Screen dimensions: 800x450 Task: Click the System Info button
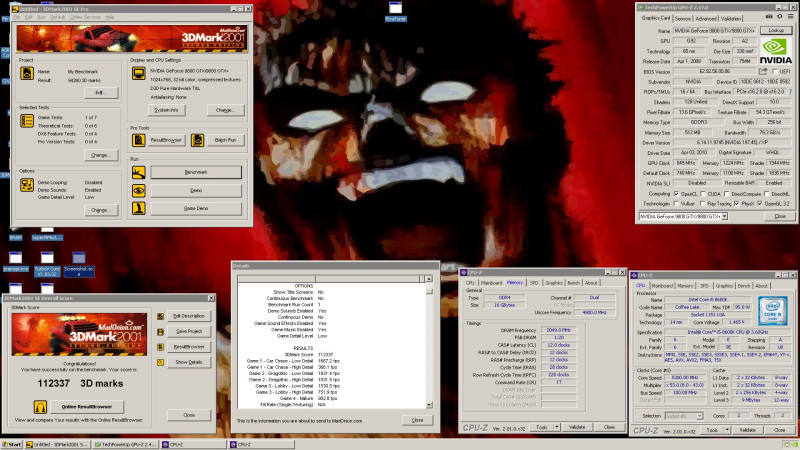[x=166, y=110]
